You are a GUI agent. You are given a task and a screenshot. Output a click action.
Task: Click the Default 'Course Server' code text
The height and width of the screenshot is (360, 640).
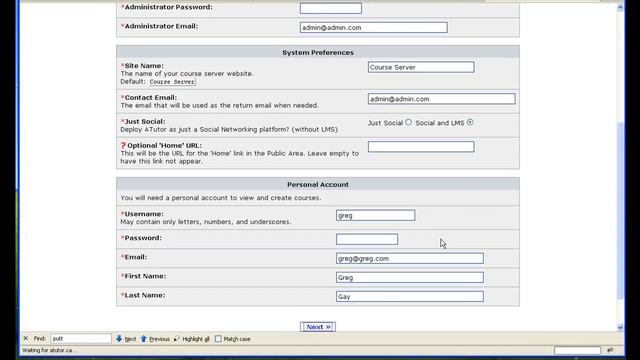pos(172,82)
